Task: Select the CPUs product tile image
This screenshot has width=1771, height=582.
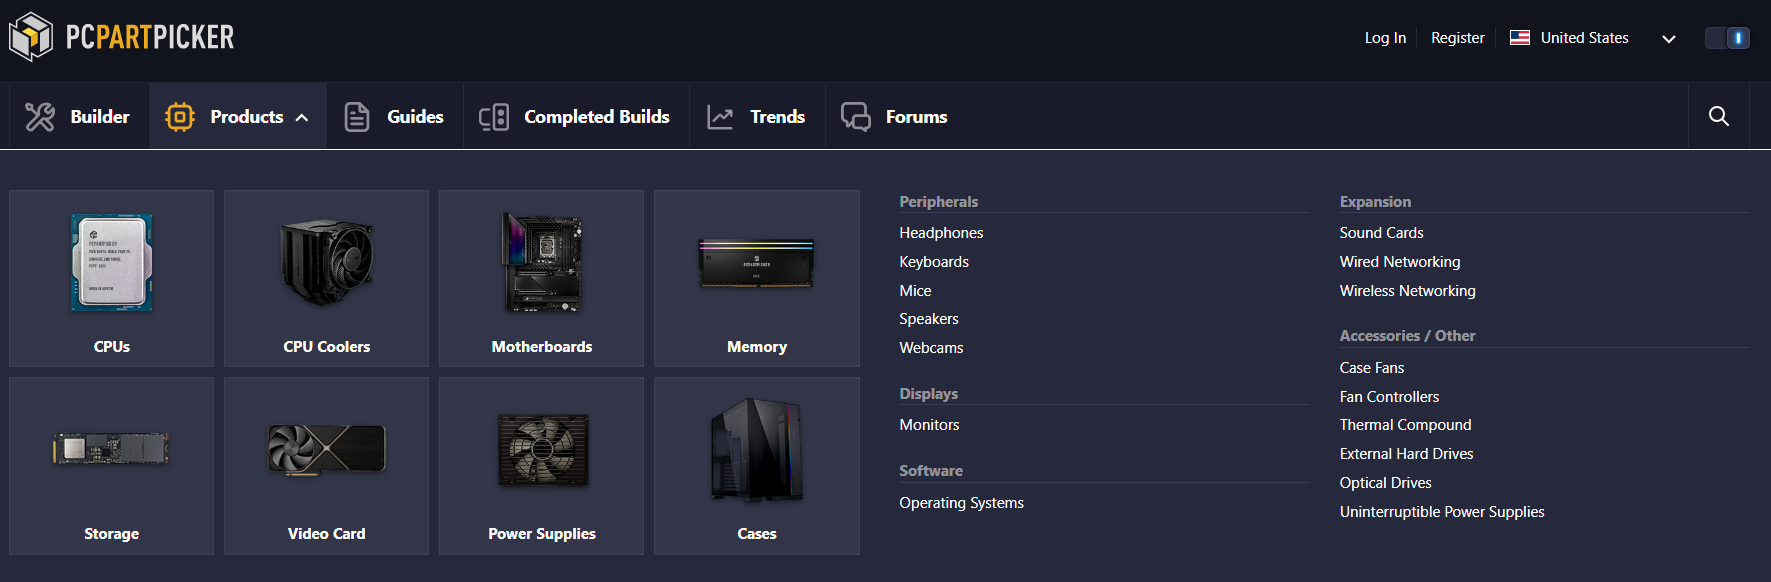Action: [x=112, y=262]
